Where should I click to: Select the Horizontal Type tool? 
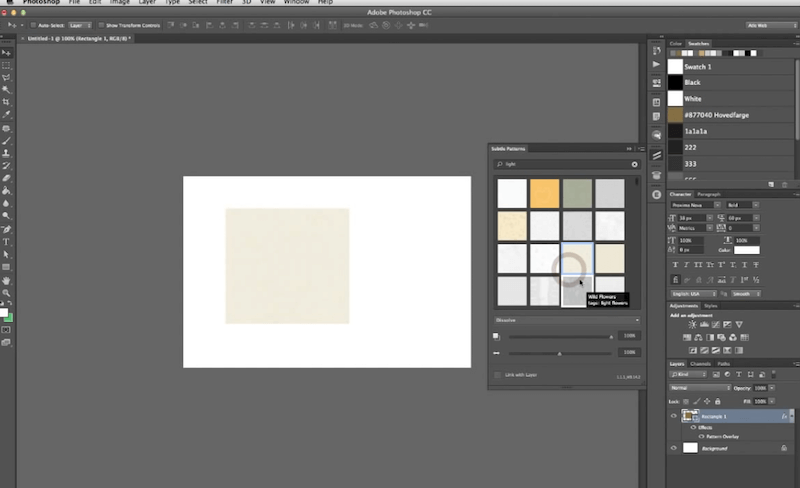(x=7, y=242)
